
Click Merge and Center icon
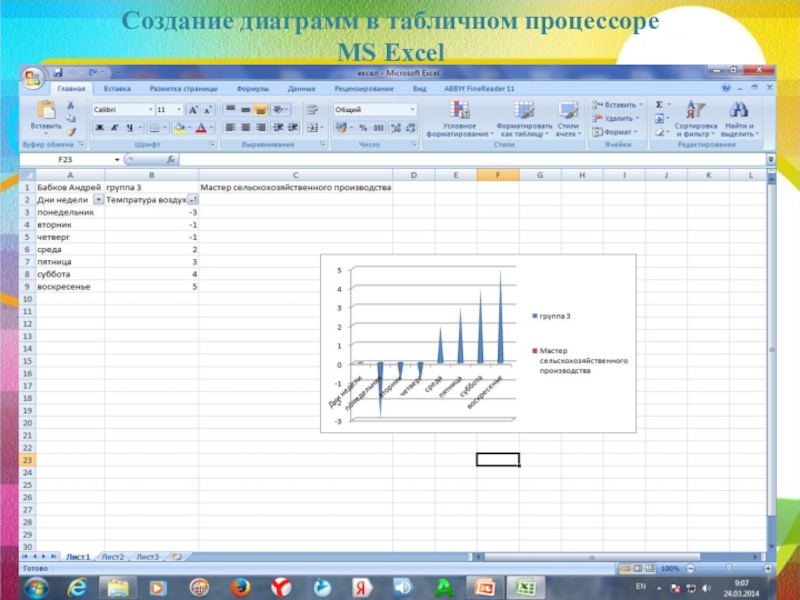point(312,128)
